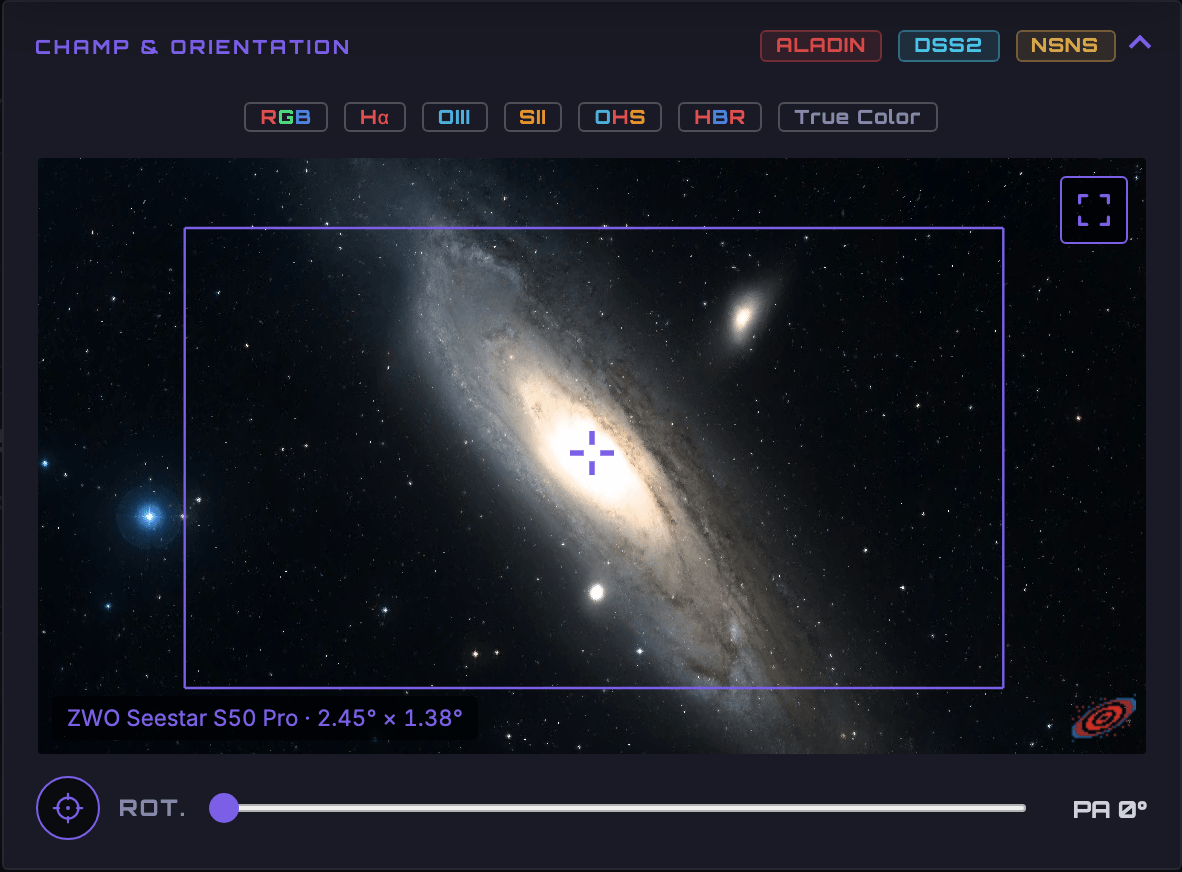Click the ROT. label
The image size is (1182, 872).
click(x=152, y=808)
